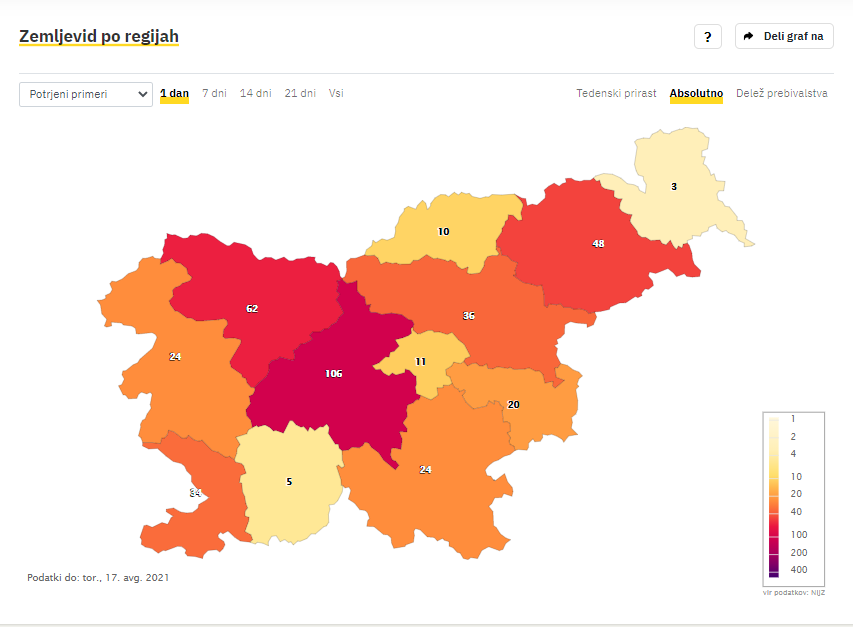Expand the dropdown chevron arrow

143,94
